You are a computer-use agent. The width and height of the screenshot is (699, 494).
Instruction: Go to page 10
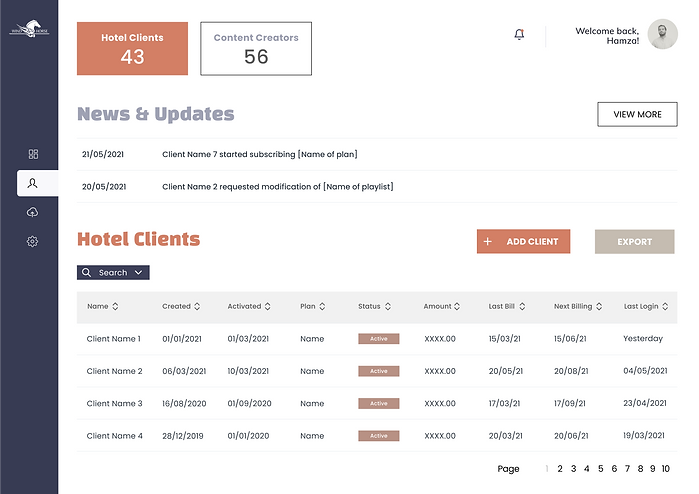point(666,469)
